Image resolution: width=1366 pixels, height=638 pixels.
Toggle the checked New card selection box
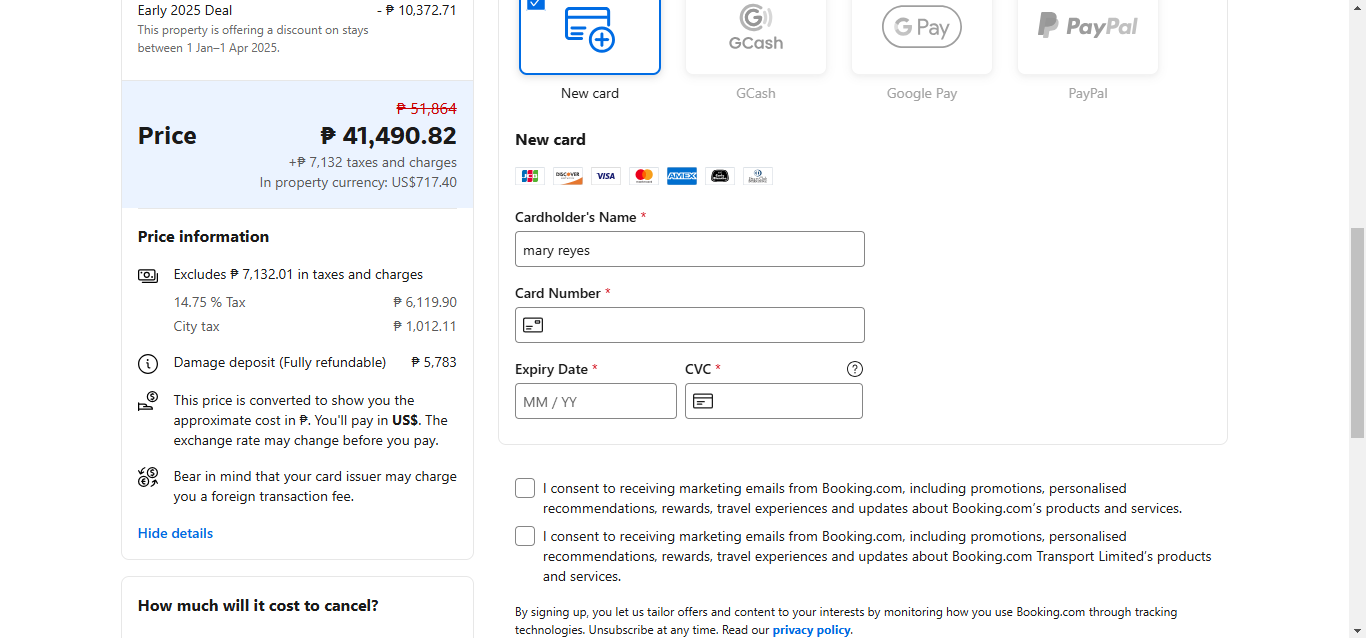[536, 4]
